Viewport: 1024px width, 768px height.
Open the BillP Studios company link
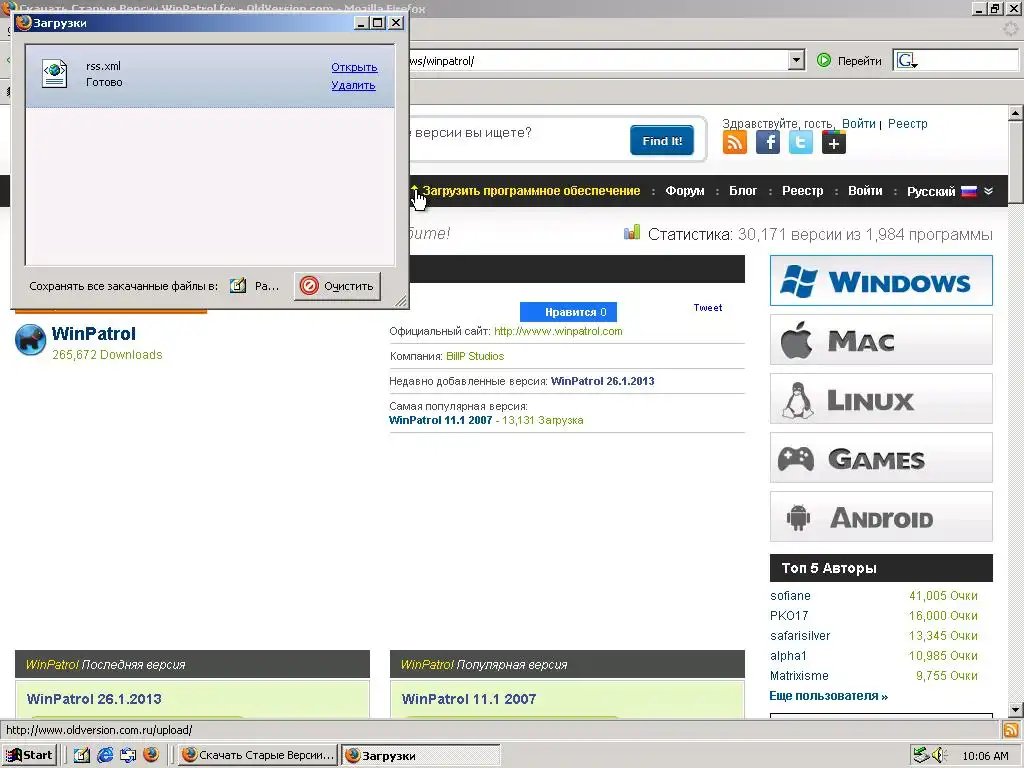tap(475, 356)
